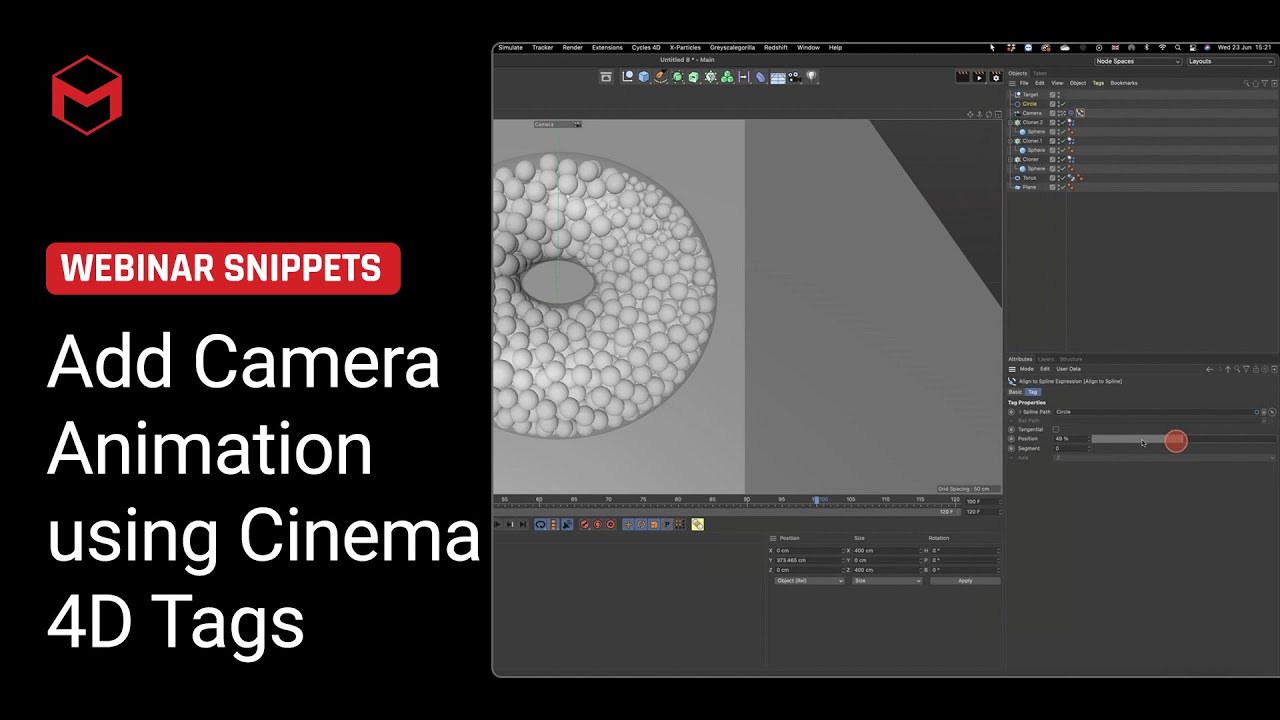Toggle layer checkbox for Torus object
Viewport: 1280px width, 720px height.
pos(1052,178)
